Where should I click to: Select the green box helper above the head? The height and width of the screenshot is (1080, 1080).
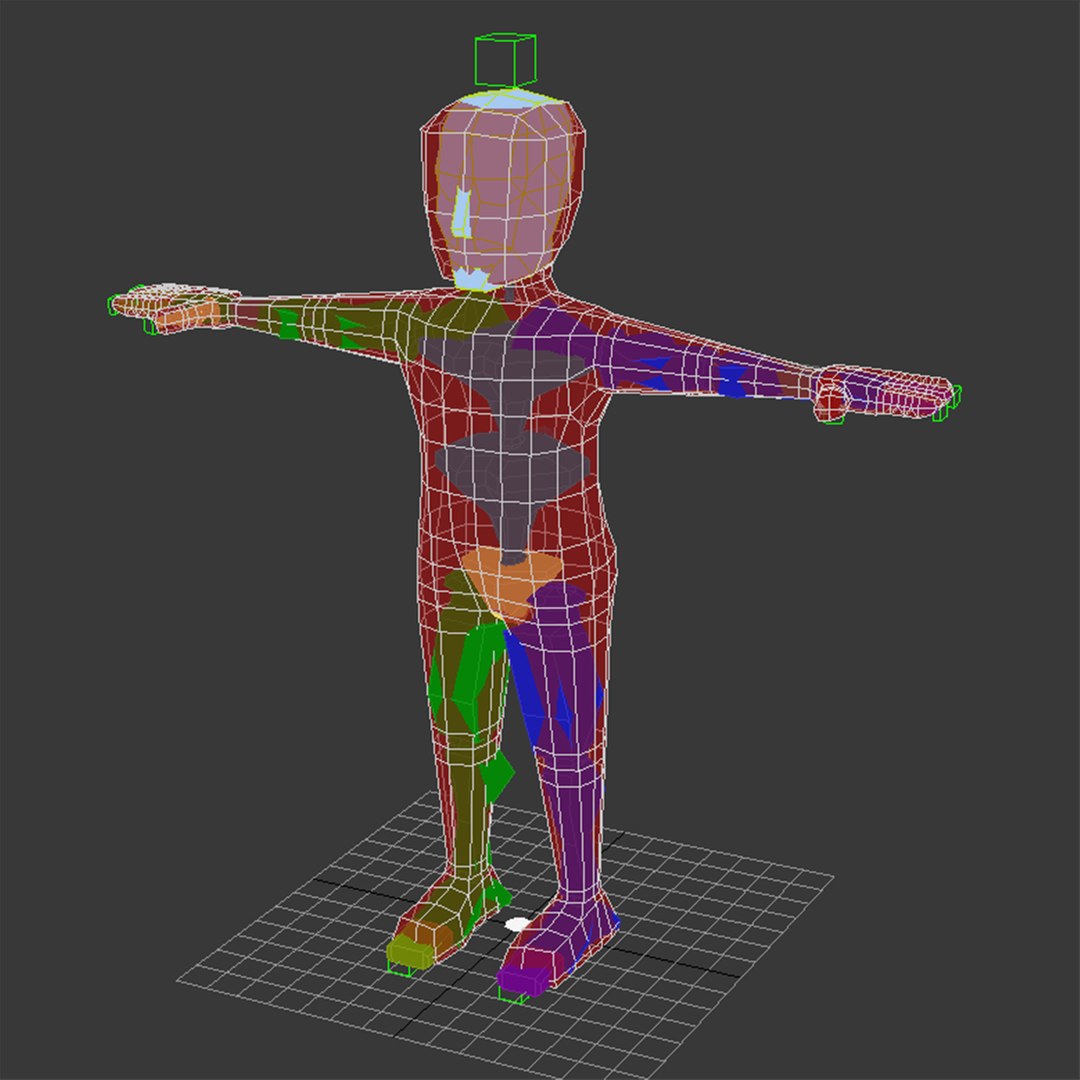tap(505, 60)
